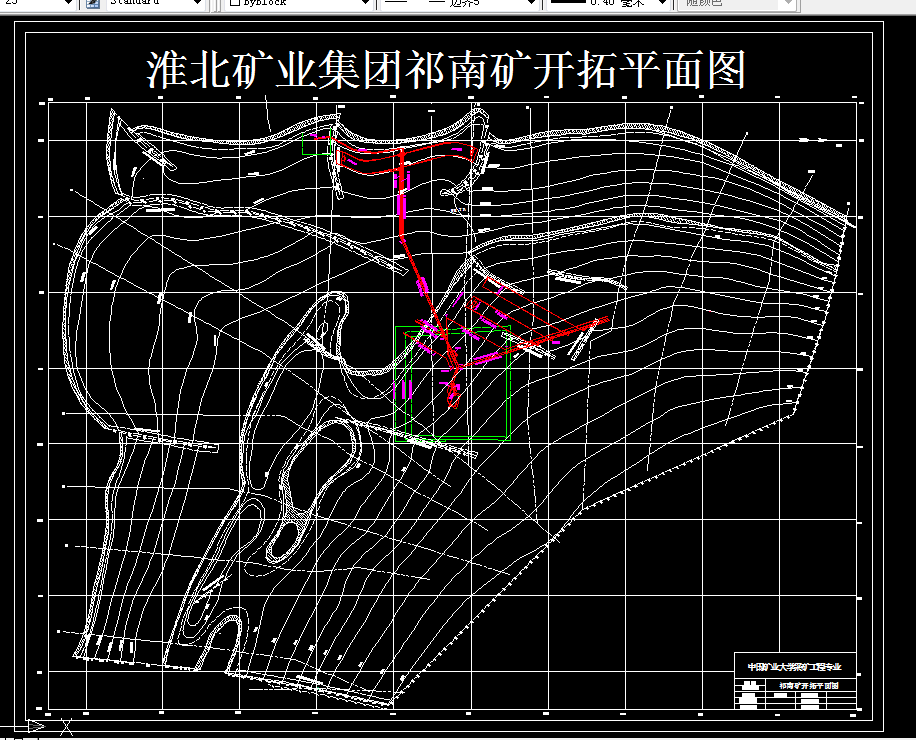
Task: Click the text style icon beside Standard
Action: pos(93,5)
